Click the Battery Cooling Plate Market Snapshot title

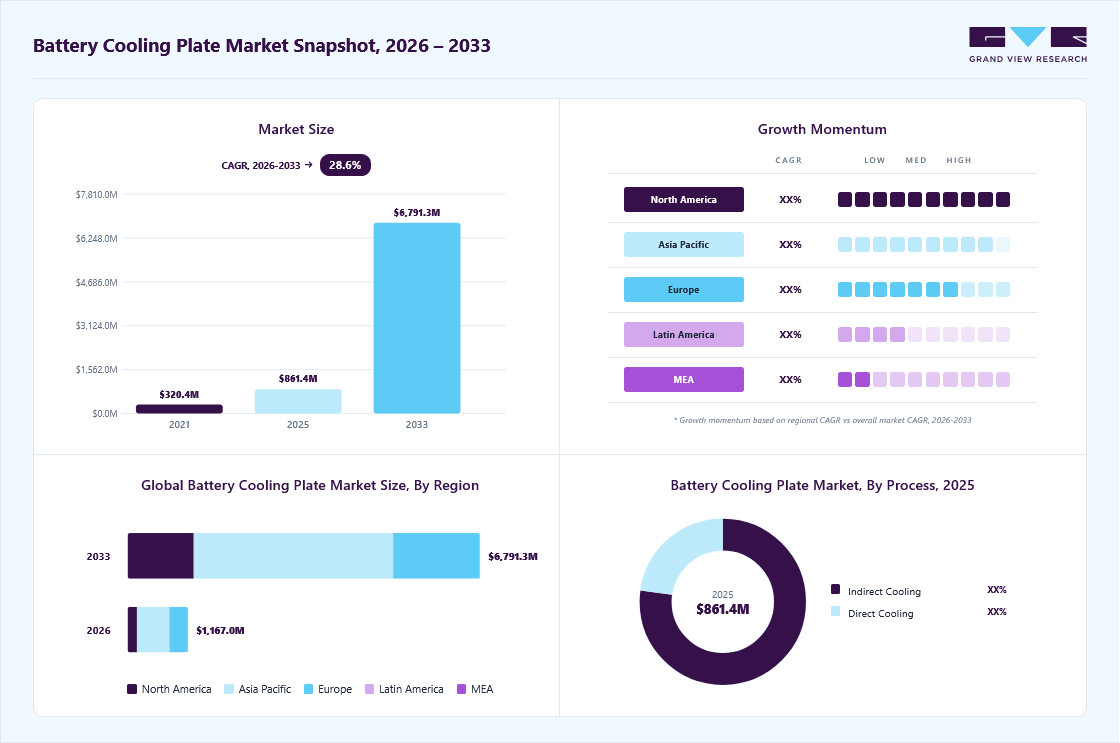262,46
